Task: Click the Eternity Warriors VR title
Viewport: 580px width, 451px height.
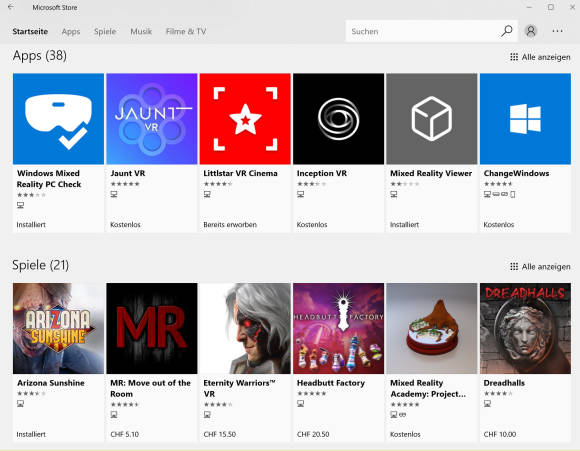Action: click(x=239, y=388)
